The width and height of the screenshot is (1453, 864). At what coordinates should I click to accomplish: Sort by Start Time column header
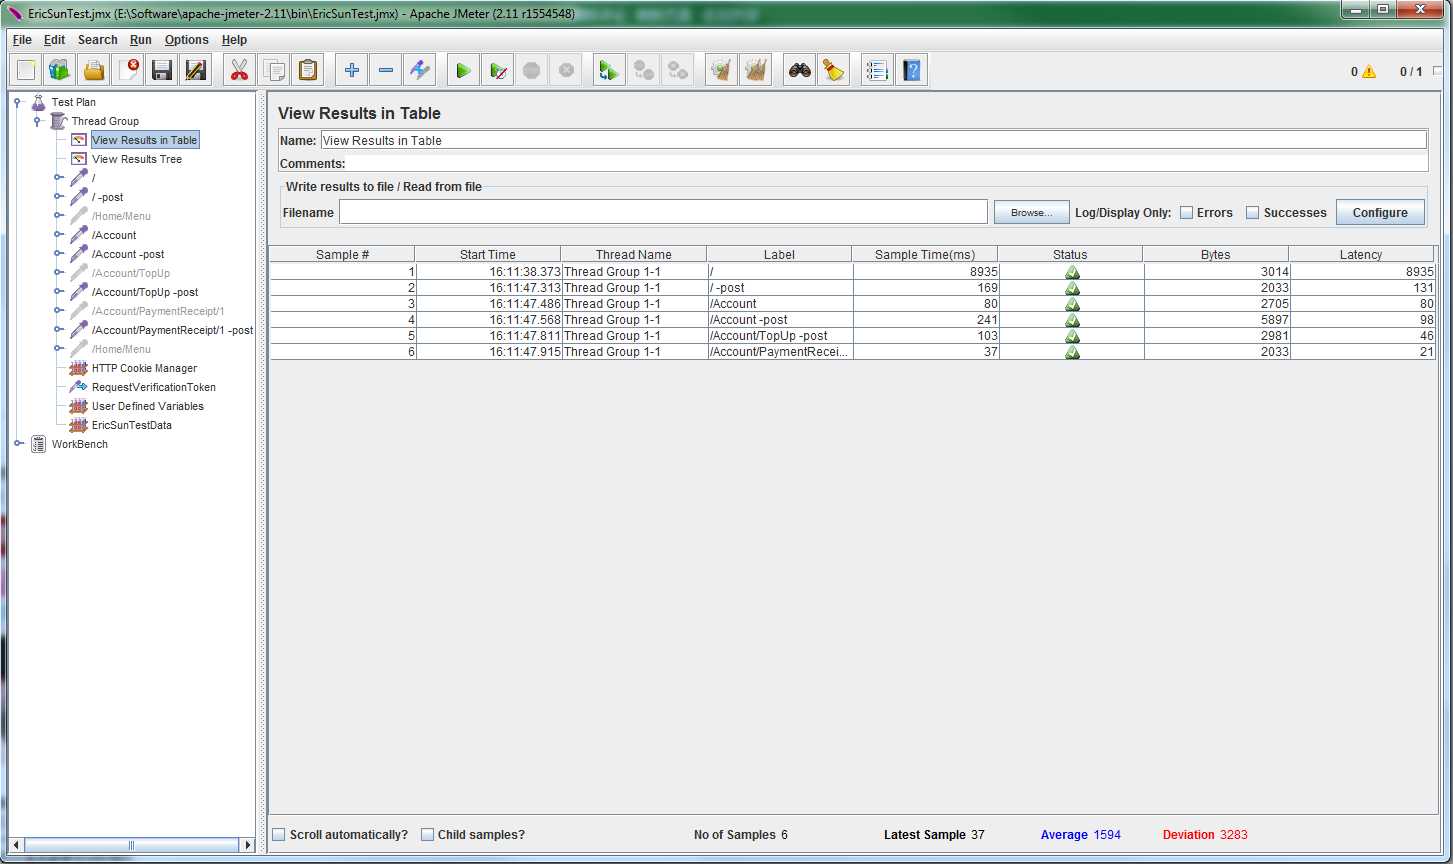click(488, 254)
